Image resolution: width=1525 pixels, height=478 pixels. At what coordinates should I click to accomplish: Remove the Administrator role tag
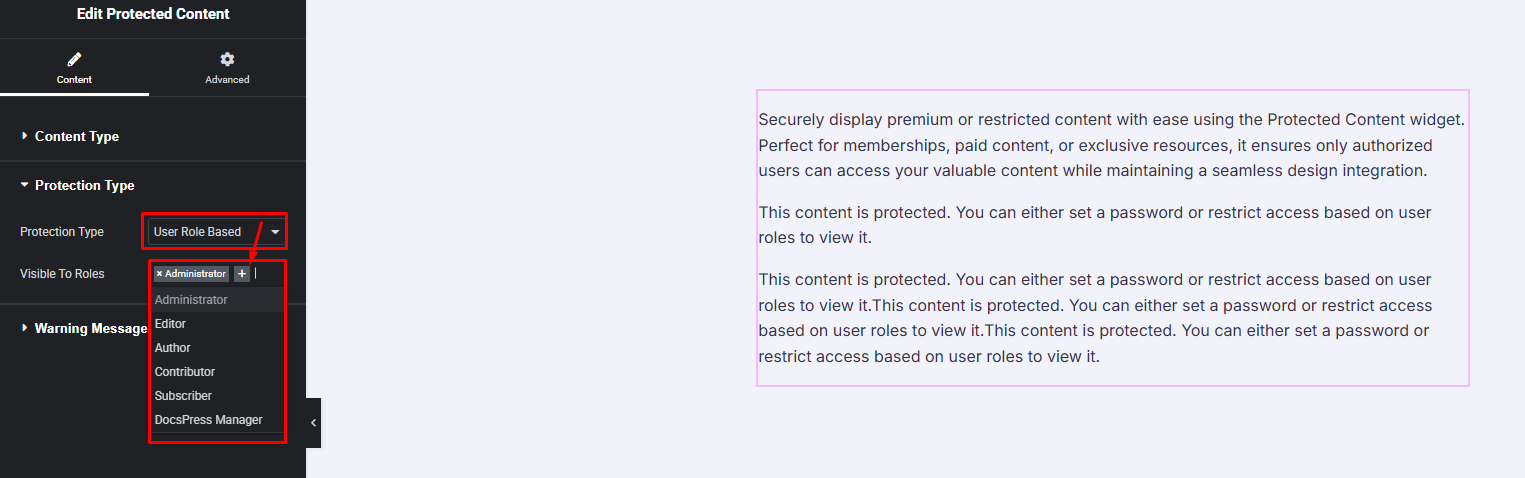[x=159, y=274]
